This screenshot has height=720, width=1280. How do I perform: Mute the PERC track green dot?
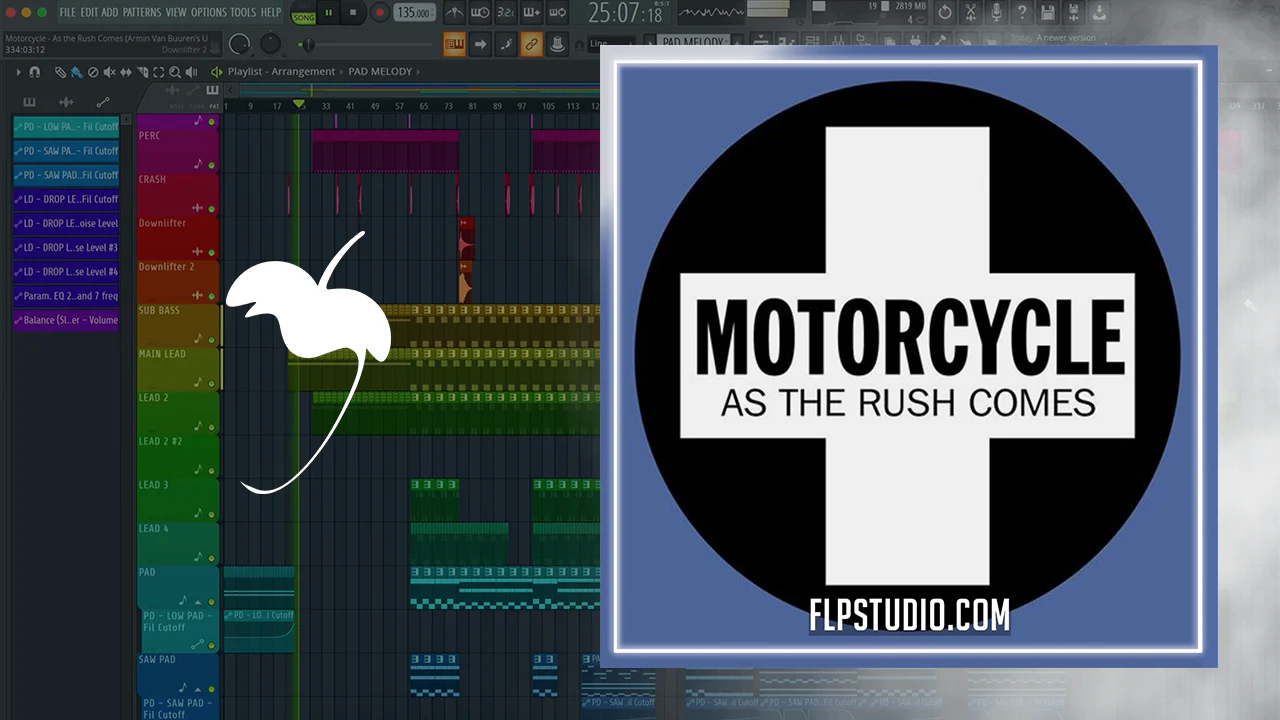211,165
